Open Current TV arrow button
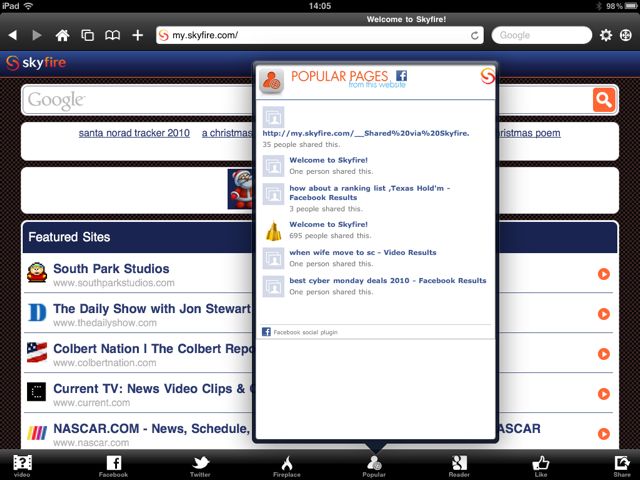This screenshot has height=480, width=640. (x=604, y=394)
